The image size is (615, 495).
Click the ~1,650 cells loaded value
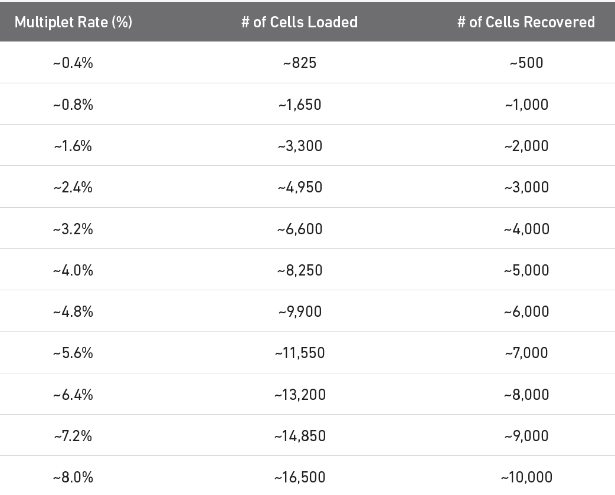[x=299, y=104]
